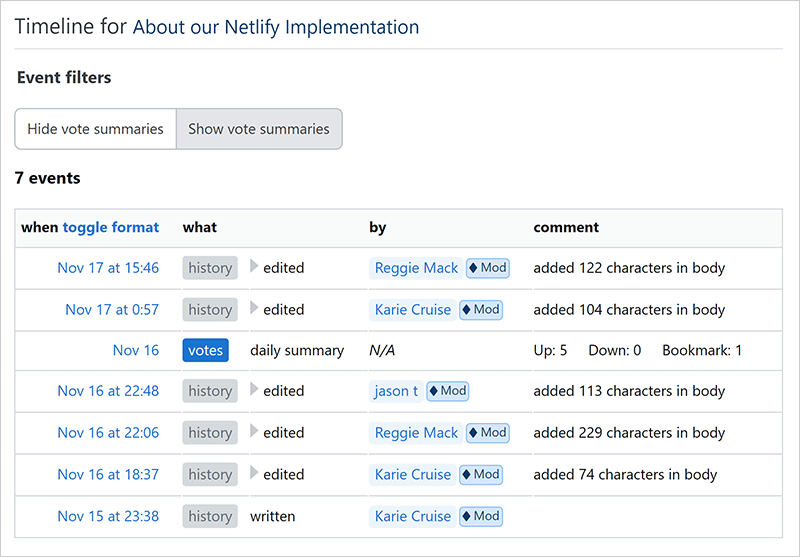
Task: Select Hide vote summaries filter
Action: tap(95, 129)
